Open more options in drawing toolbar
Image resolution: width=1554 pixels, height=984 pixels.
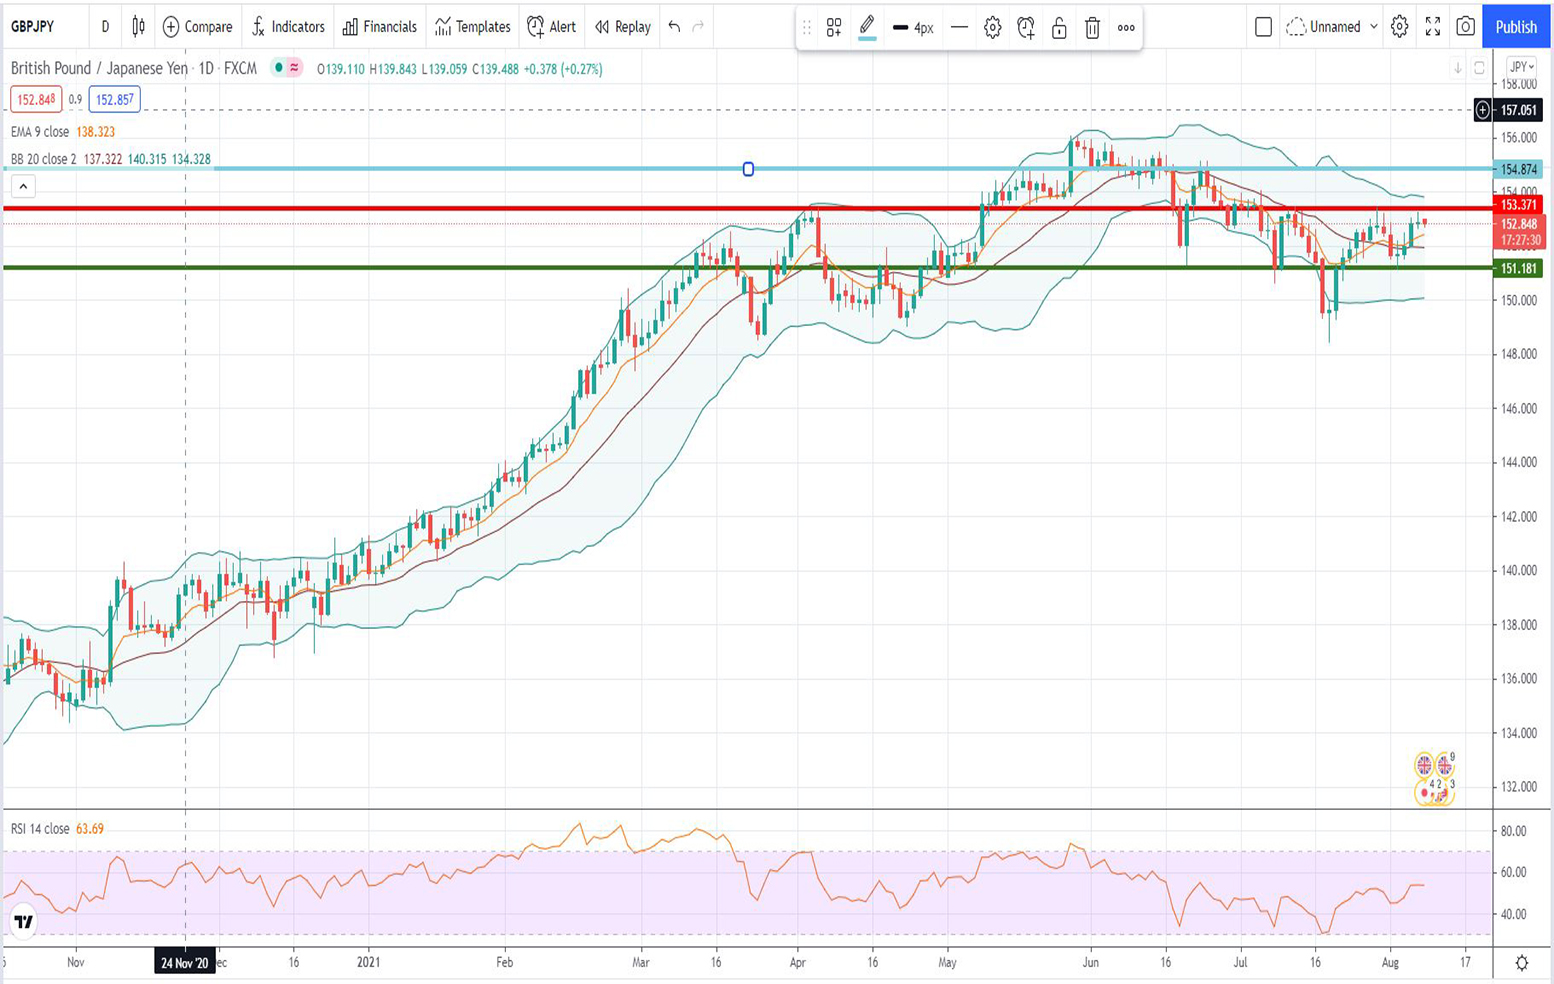click(x=1126, y=28)
